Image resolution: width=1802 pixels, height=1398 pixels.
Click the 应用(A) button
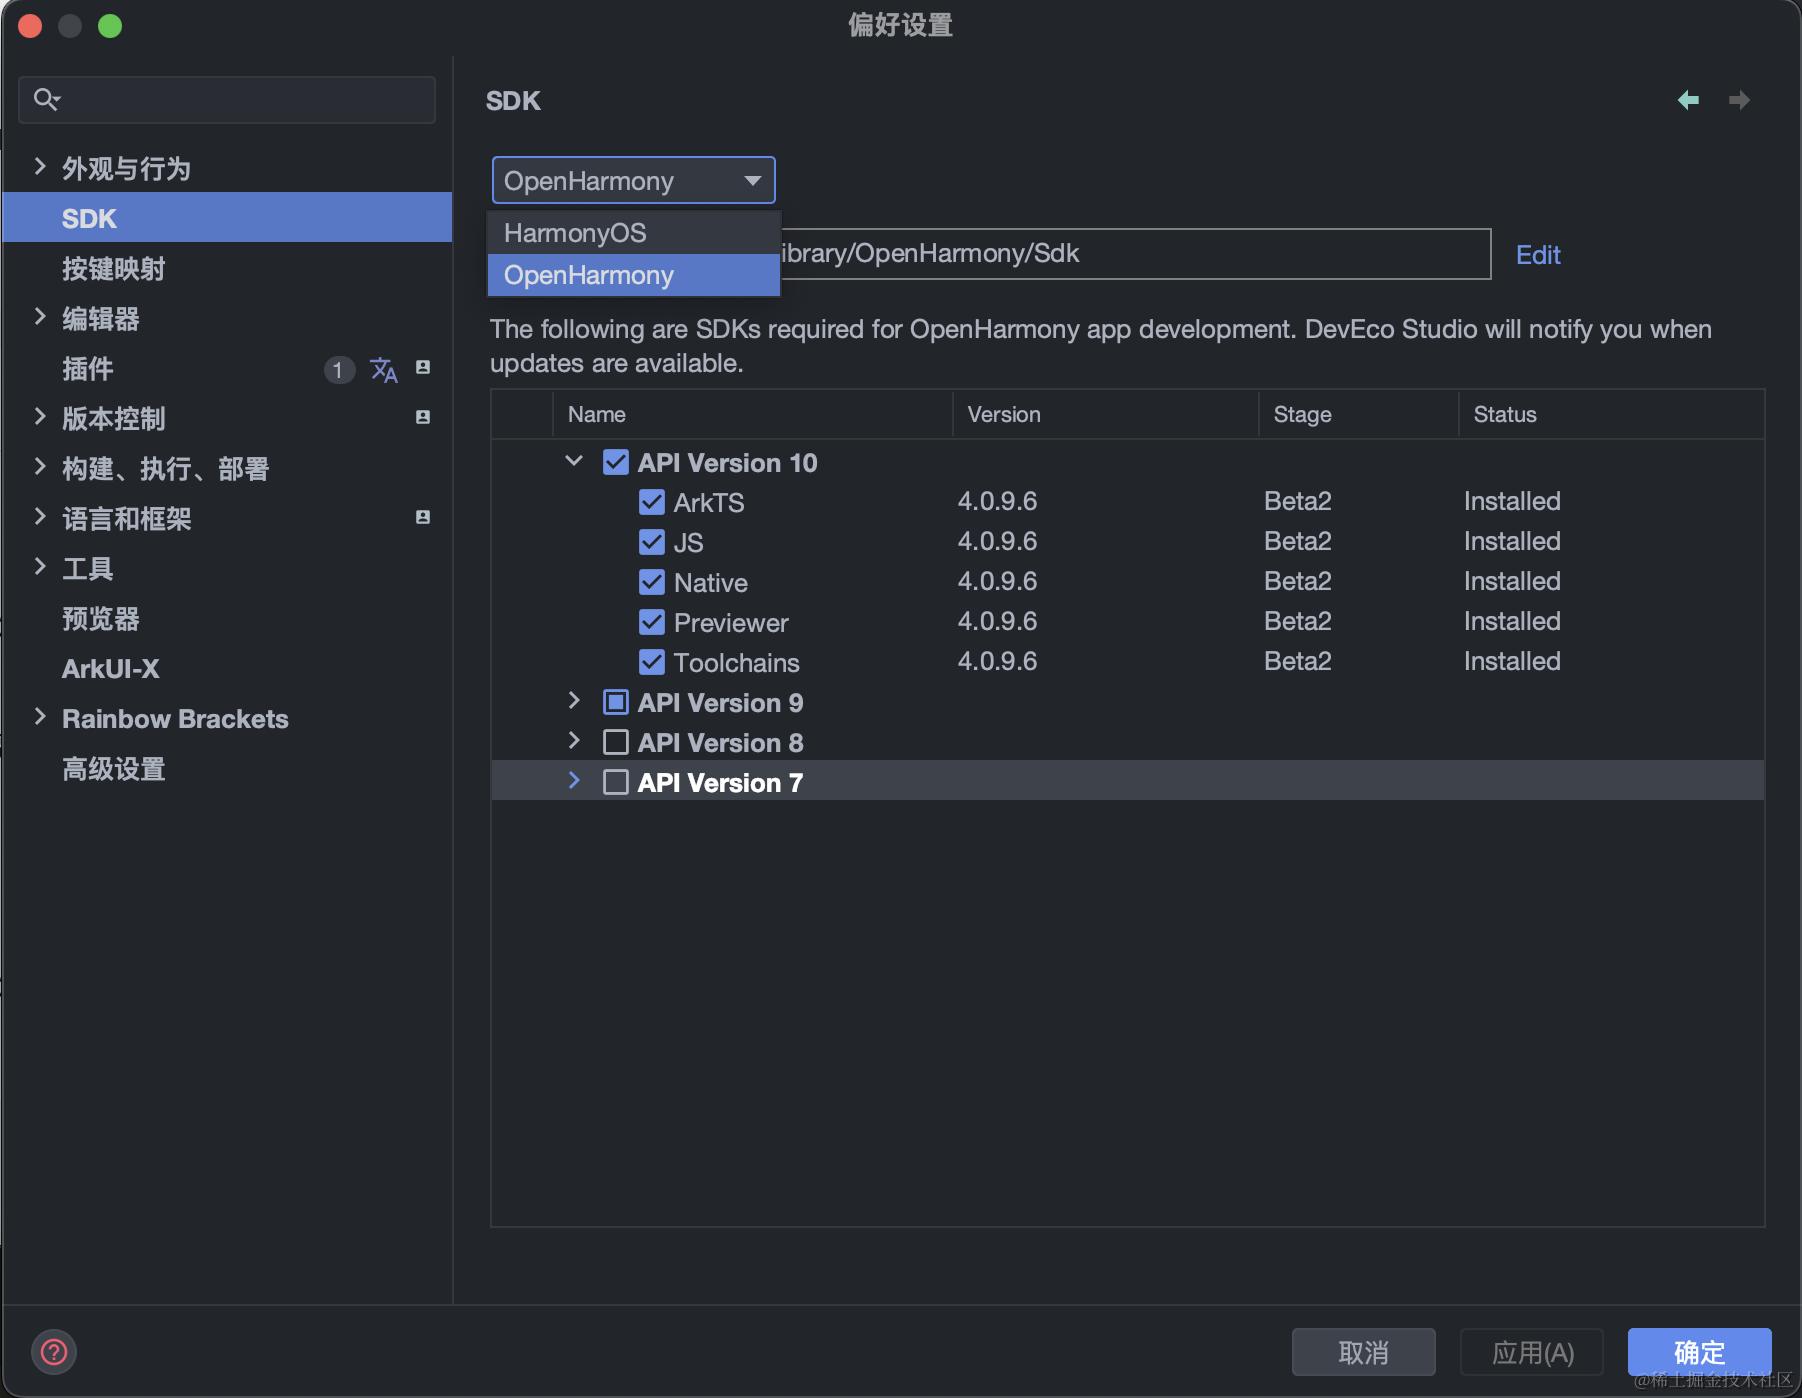(x=1532, y=1352)
